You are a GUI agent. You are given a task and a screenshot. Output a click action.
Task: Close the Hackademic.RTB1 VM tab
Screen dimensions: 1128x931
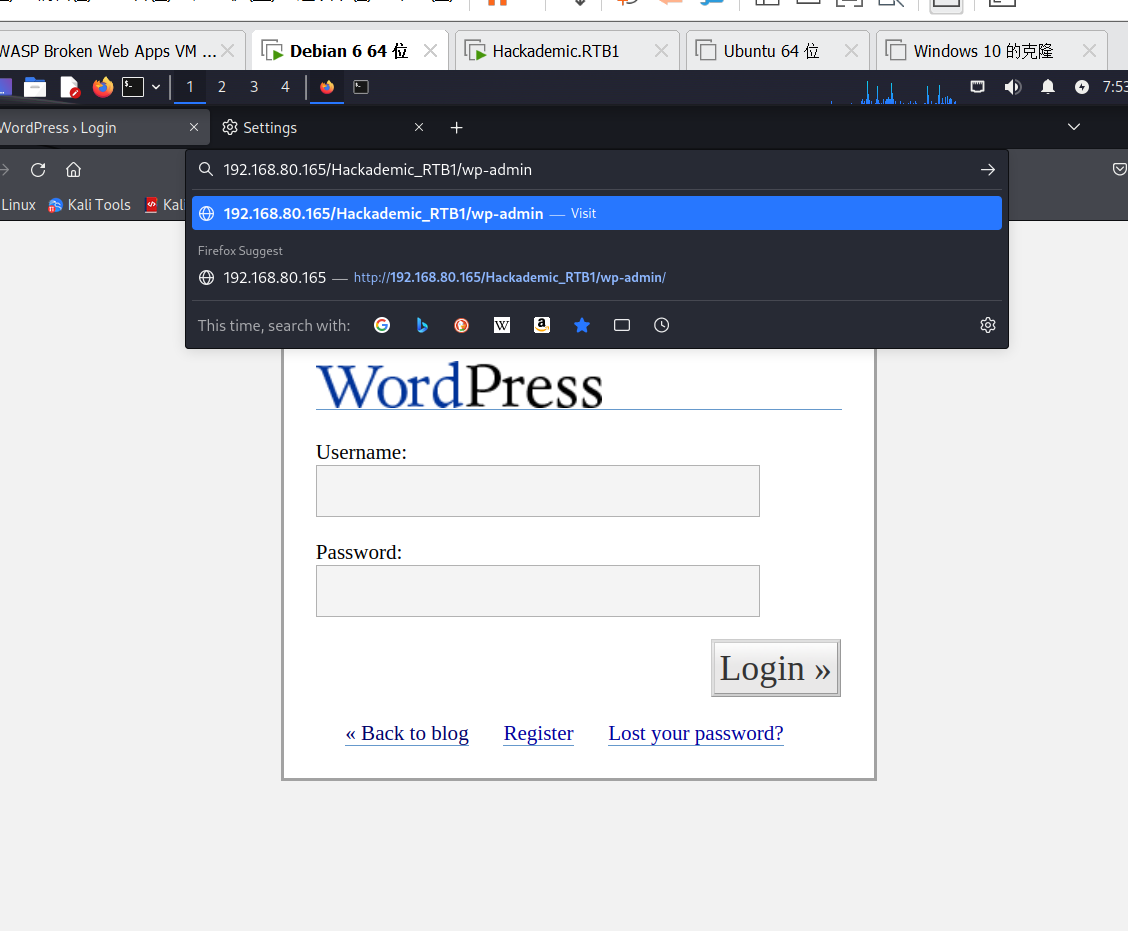(661, 51)
